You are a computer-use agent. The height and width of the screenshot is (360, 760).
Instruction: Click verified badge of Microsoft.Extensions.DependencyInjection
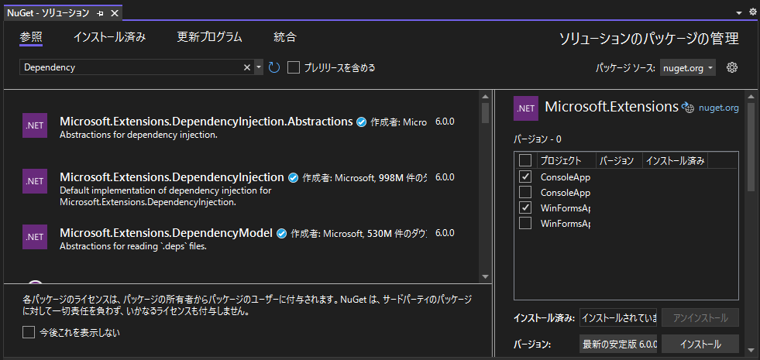tap(293, 178)
